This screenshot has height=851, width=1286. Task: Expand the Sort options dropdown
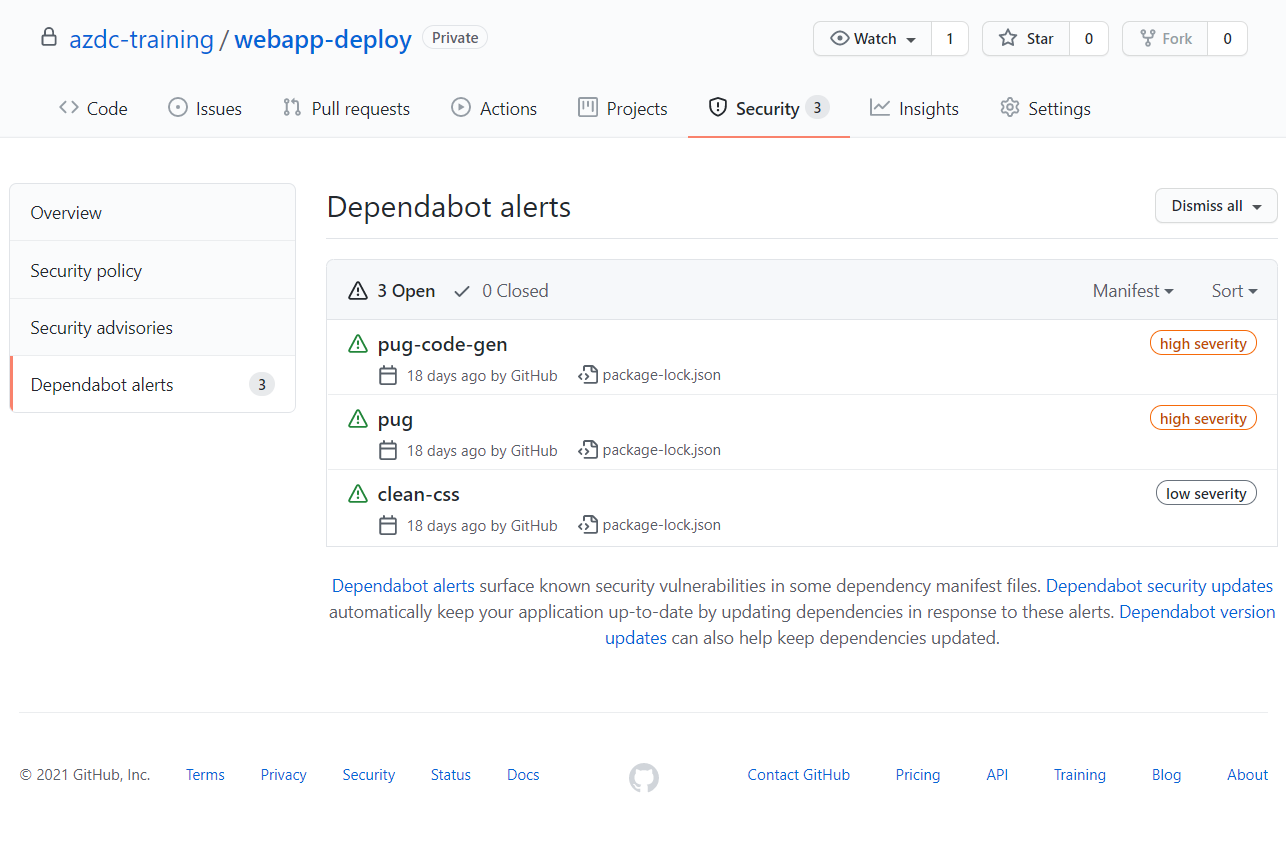click(1233, 290)
